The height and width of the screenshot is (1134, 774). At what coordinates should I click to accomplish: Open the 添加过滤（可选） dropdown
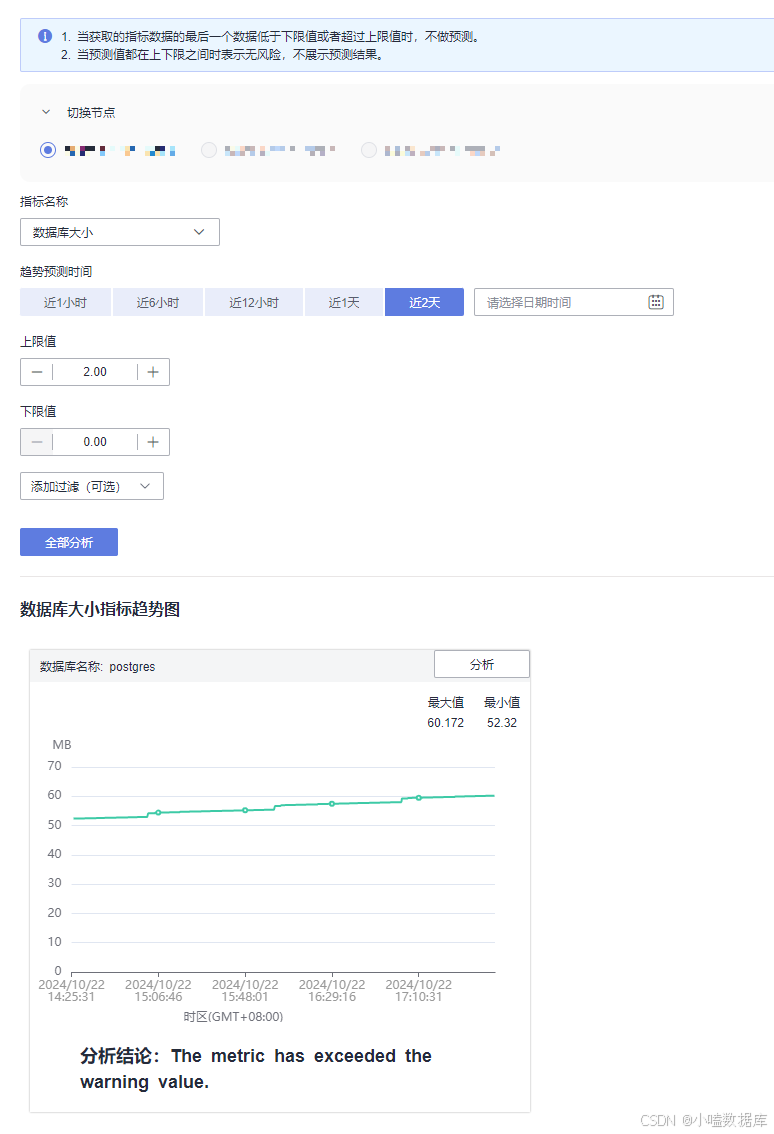92,486
